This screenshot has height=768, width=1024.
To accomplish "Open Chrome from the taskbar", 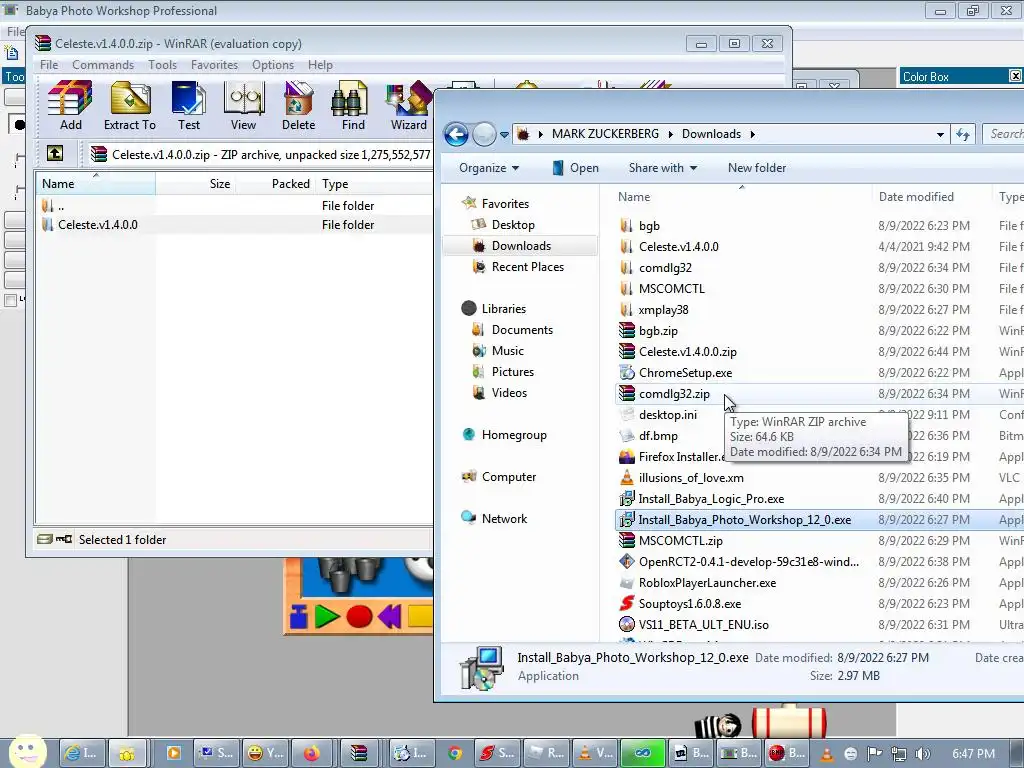I will (455, 753).
